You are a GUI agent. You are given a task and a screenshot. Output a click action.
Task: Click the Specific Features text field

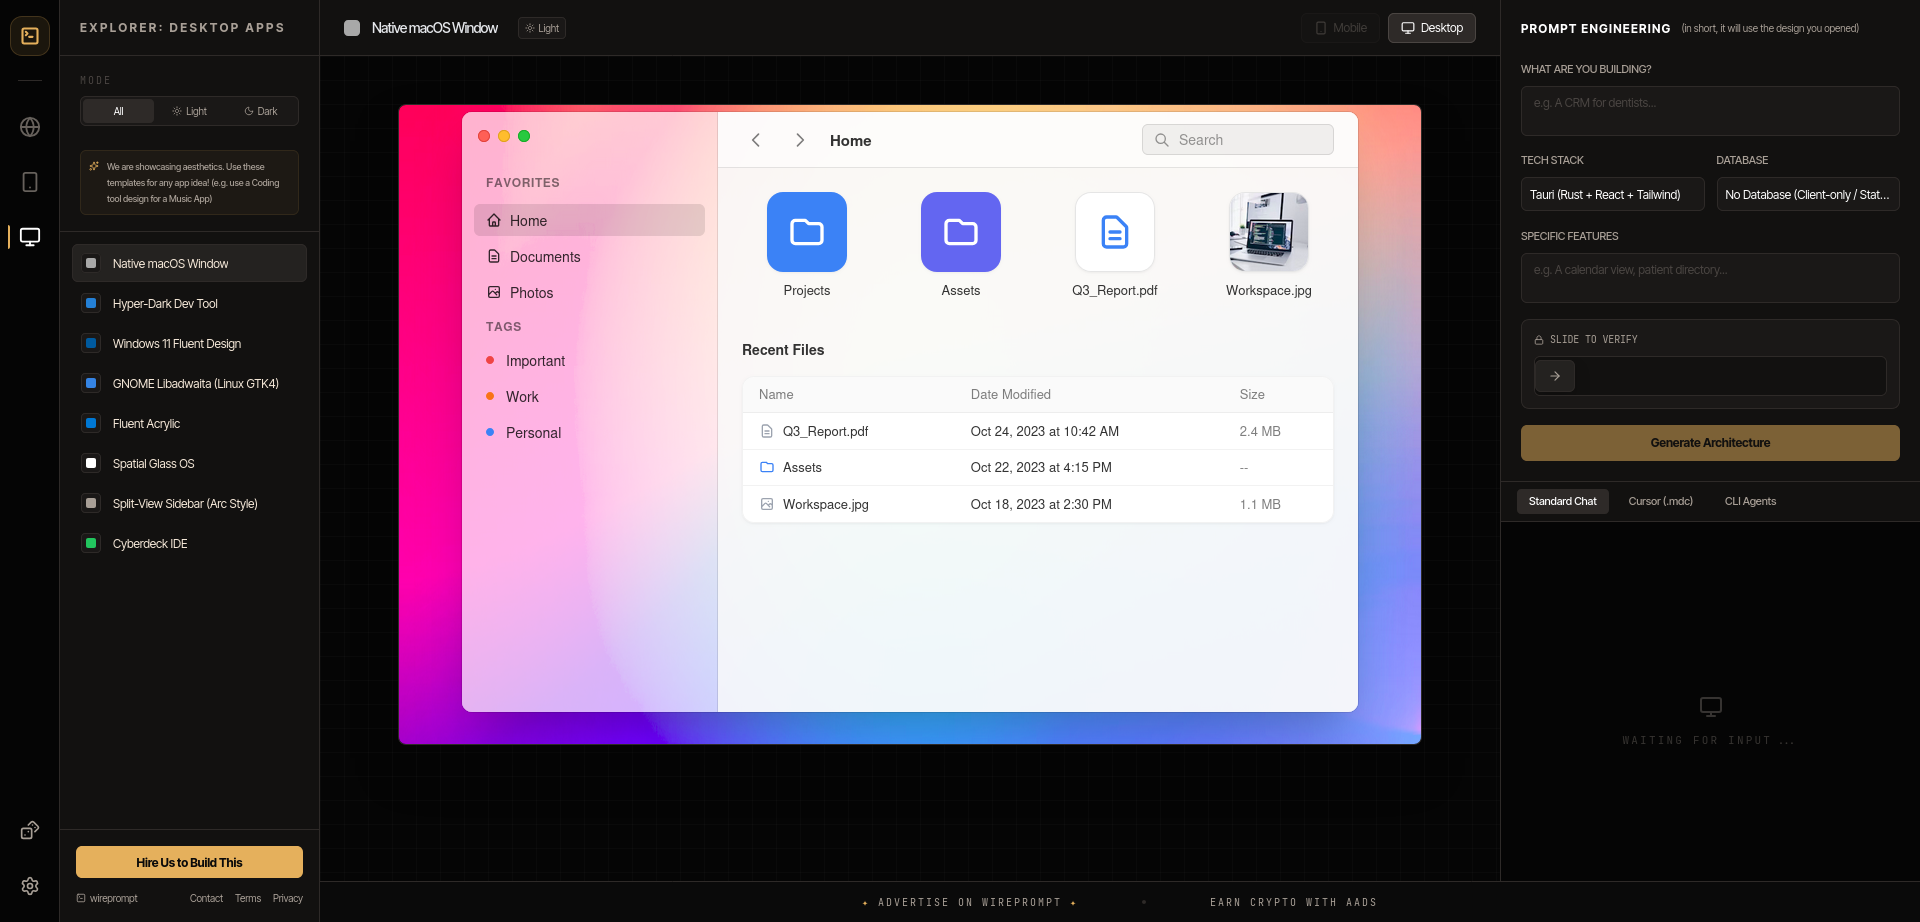(1710, 277)
